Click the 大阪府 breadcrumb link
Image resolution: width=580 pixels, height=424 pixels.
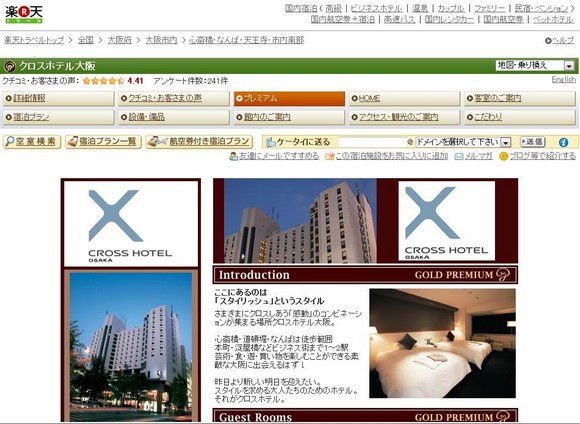[x=119, y=40]
